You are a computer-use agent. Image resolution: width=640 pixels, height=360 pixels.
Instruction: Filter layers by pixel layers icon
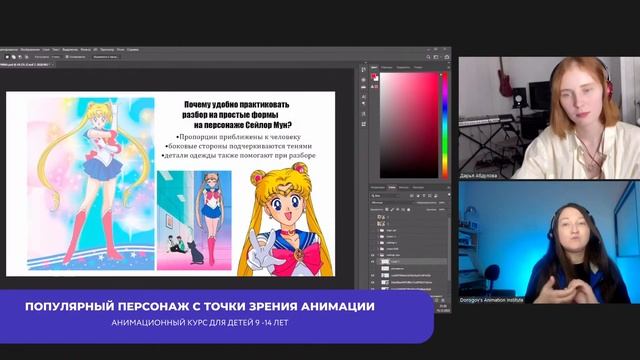411,196
